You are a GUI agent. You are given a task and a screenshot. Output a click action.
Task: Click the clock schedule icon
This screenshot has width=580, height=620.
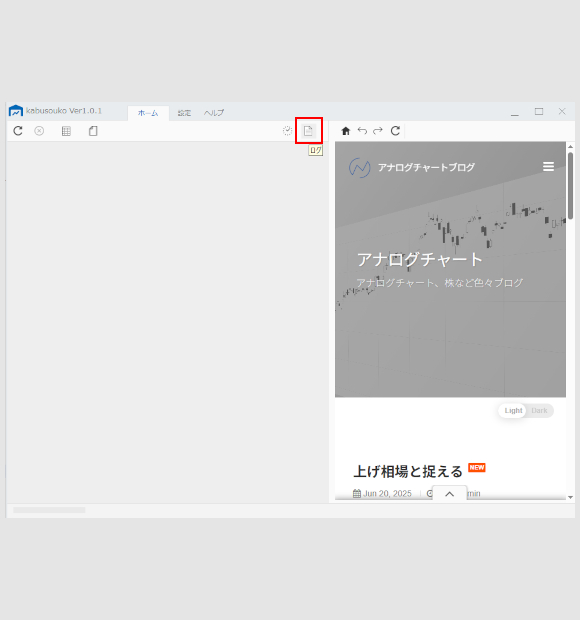[287, 131]
